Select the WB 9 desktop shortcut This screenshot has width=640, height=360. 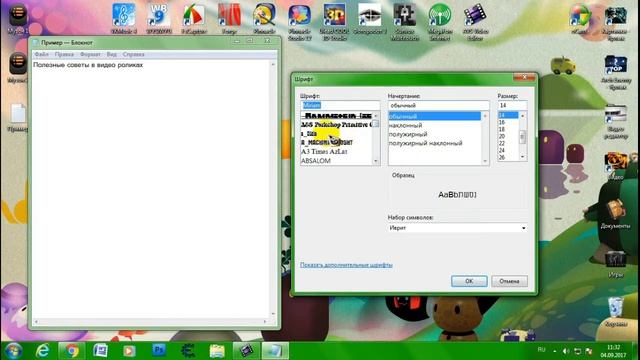(x=158, y=19)
